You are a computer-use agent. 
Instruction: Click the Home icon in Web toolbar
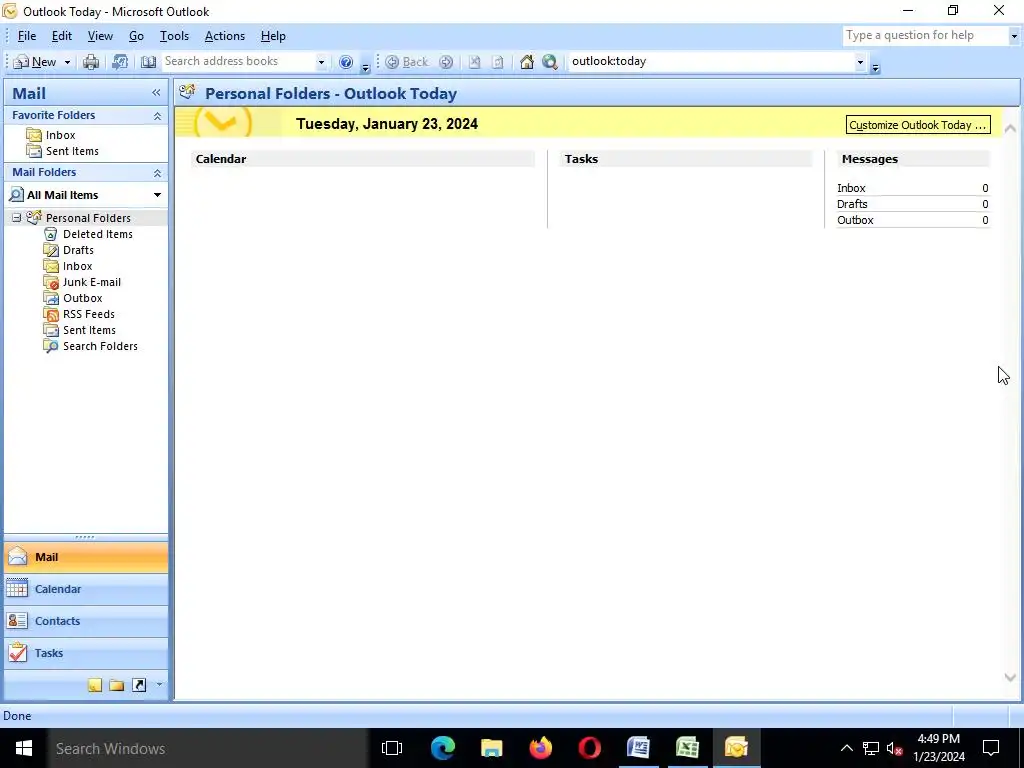pos(526,62)
